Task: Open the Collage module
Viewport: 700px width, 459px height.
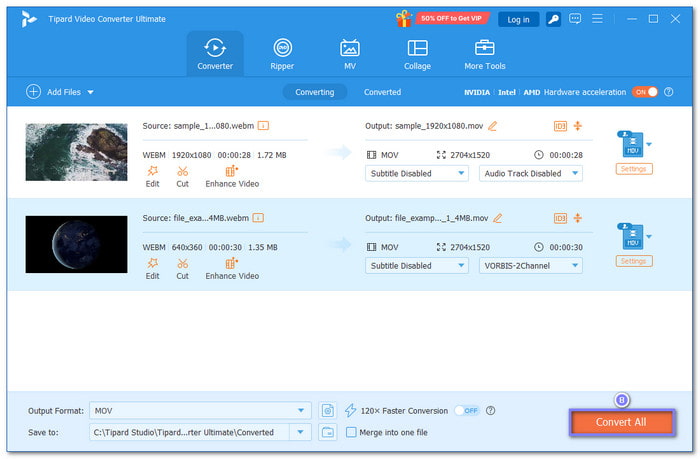Action: pos(417,54)
